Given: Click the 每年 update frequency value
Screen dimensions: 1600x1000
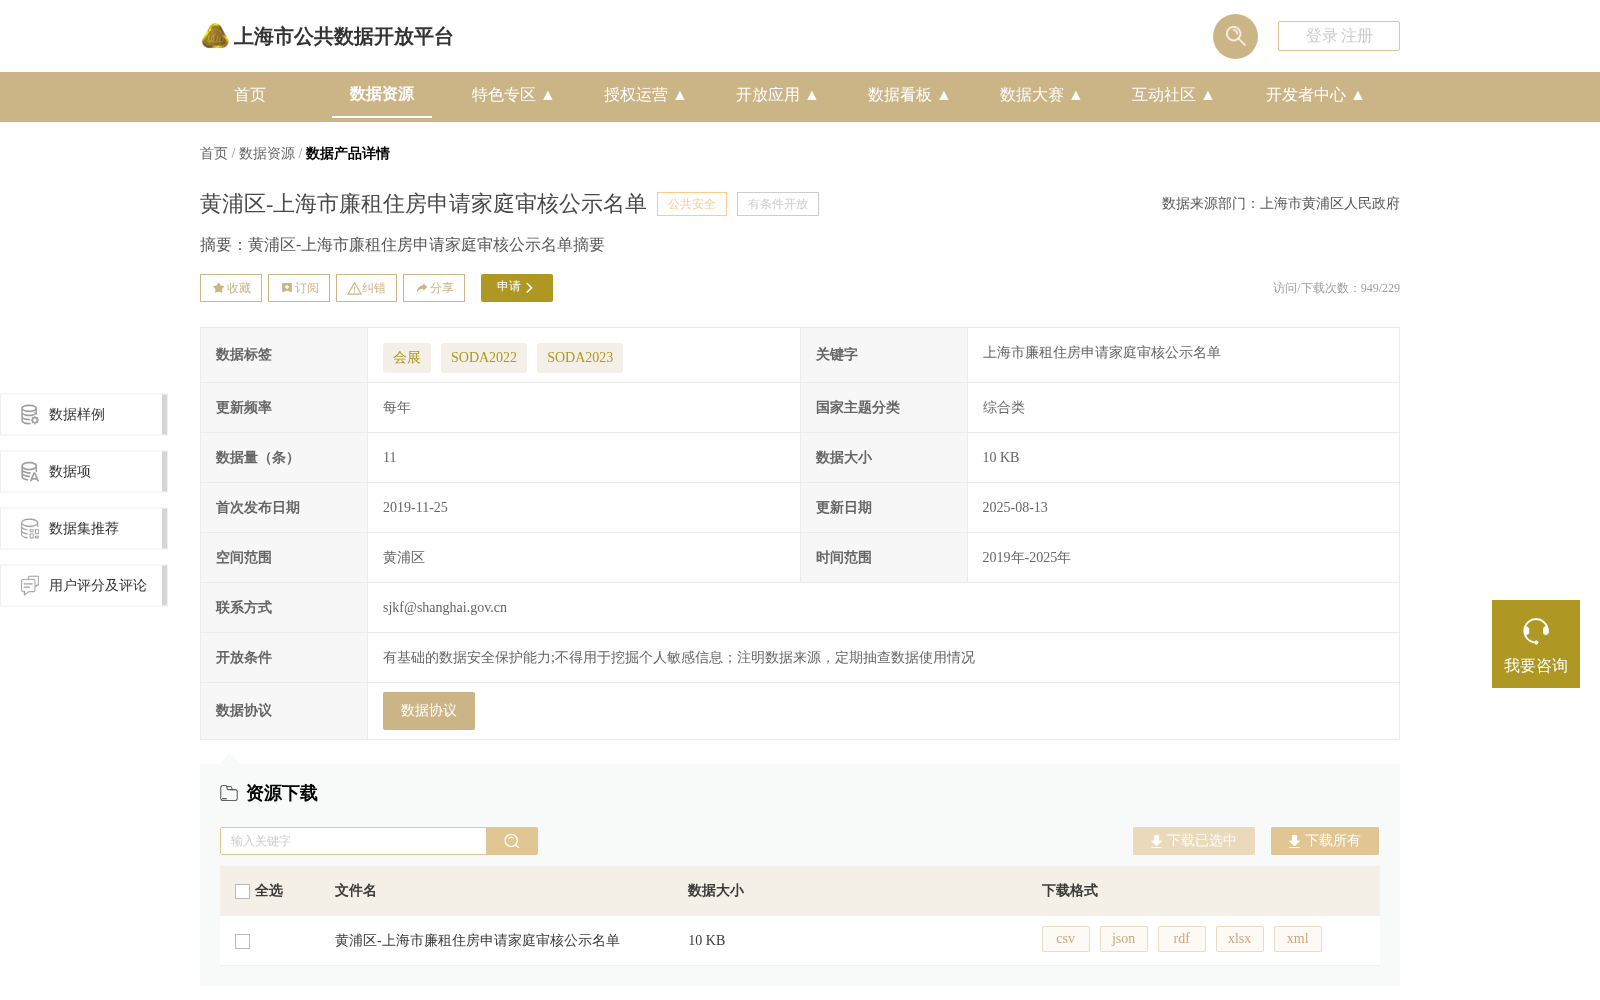Looking at the screenshot, I should pos(397,408).
